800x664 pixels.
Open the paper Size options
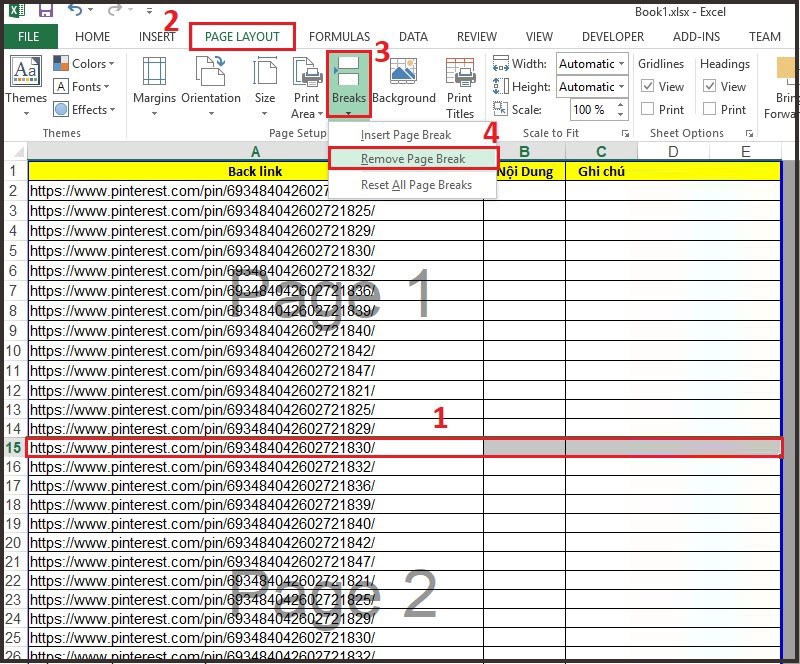265,86
